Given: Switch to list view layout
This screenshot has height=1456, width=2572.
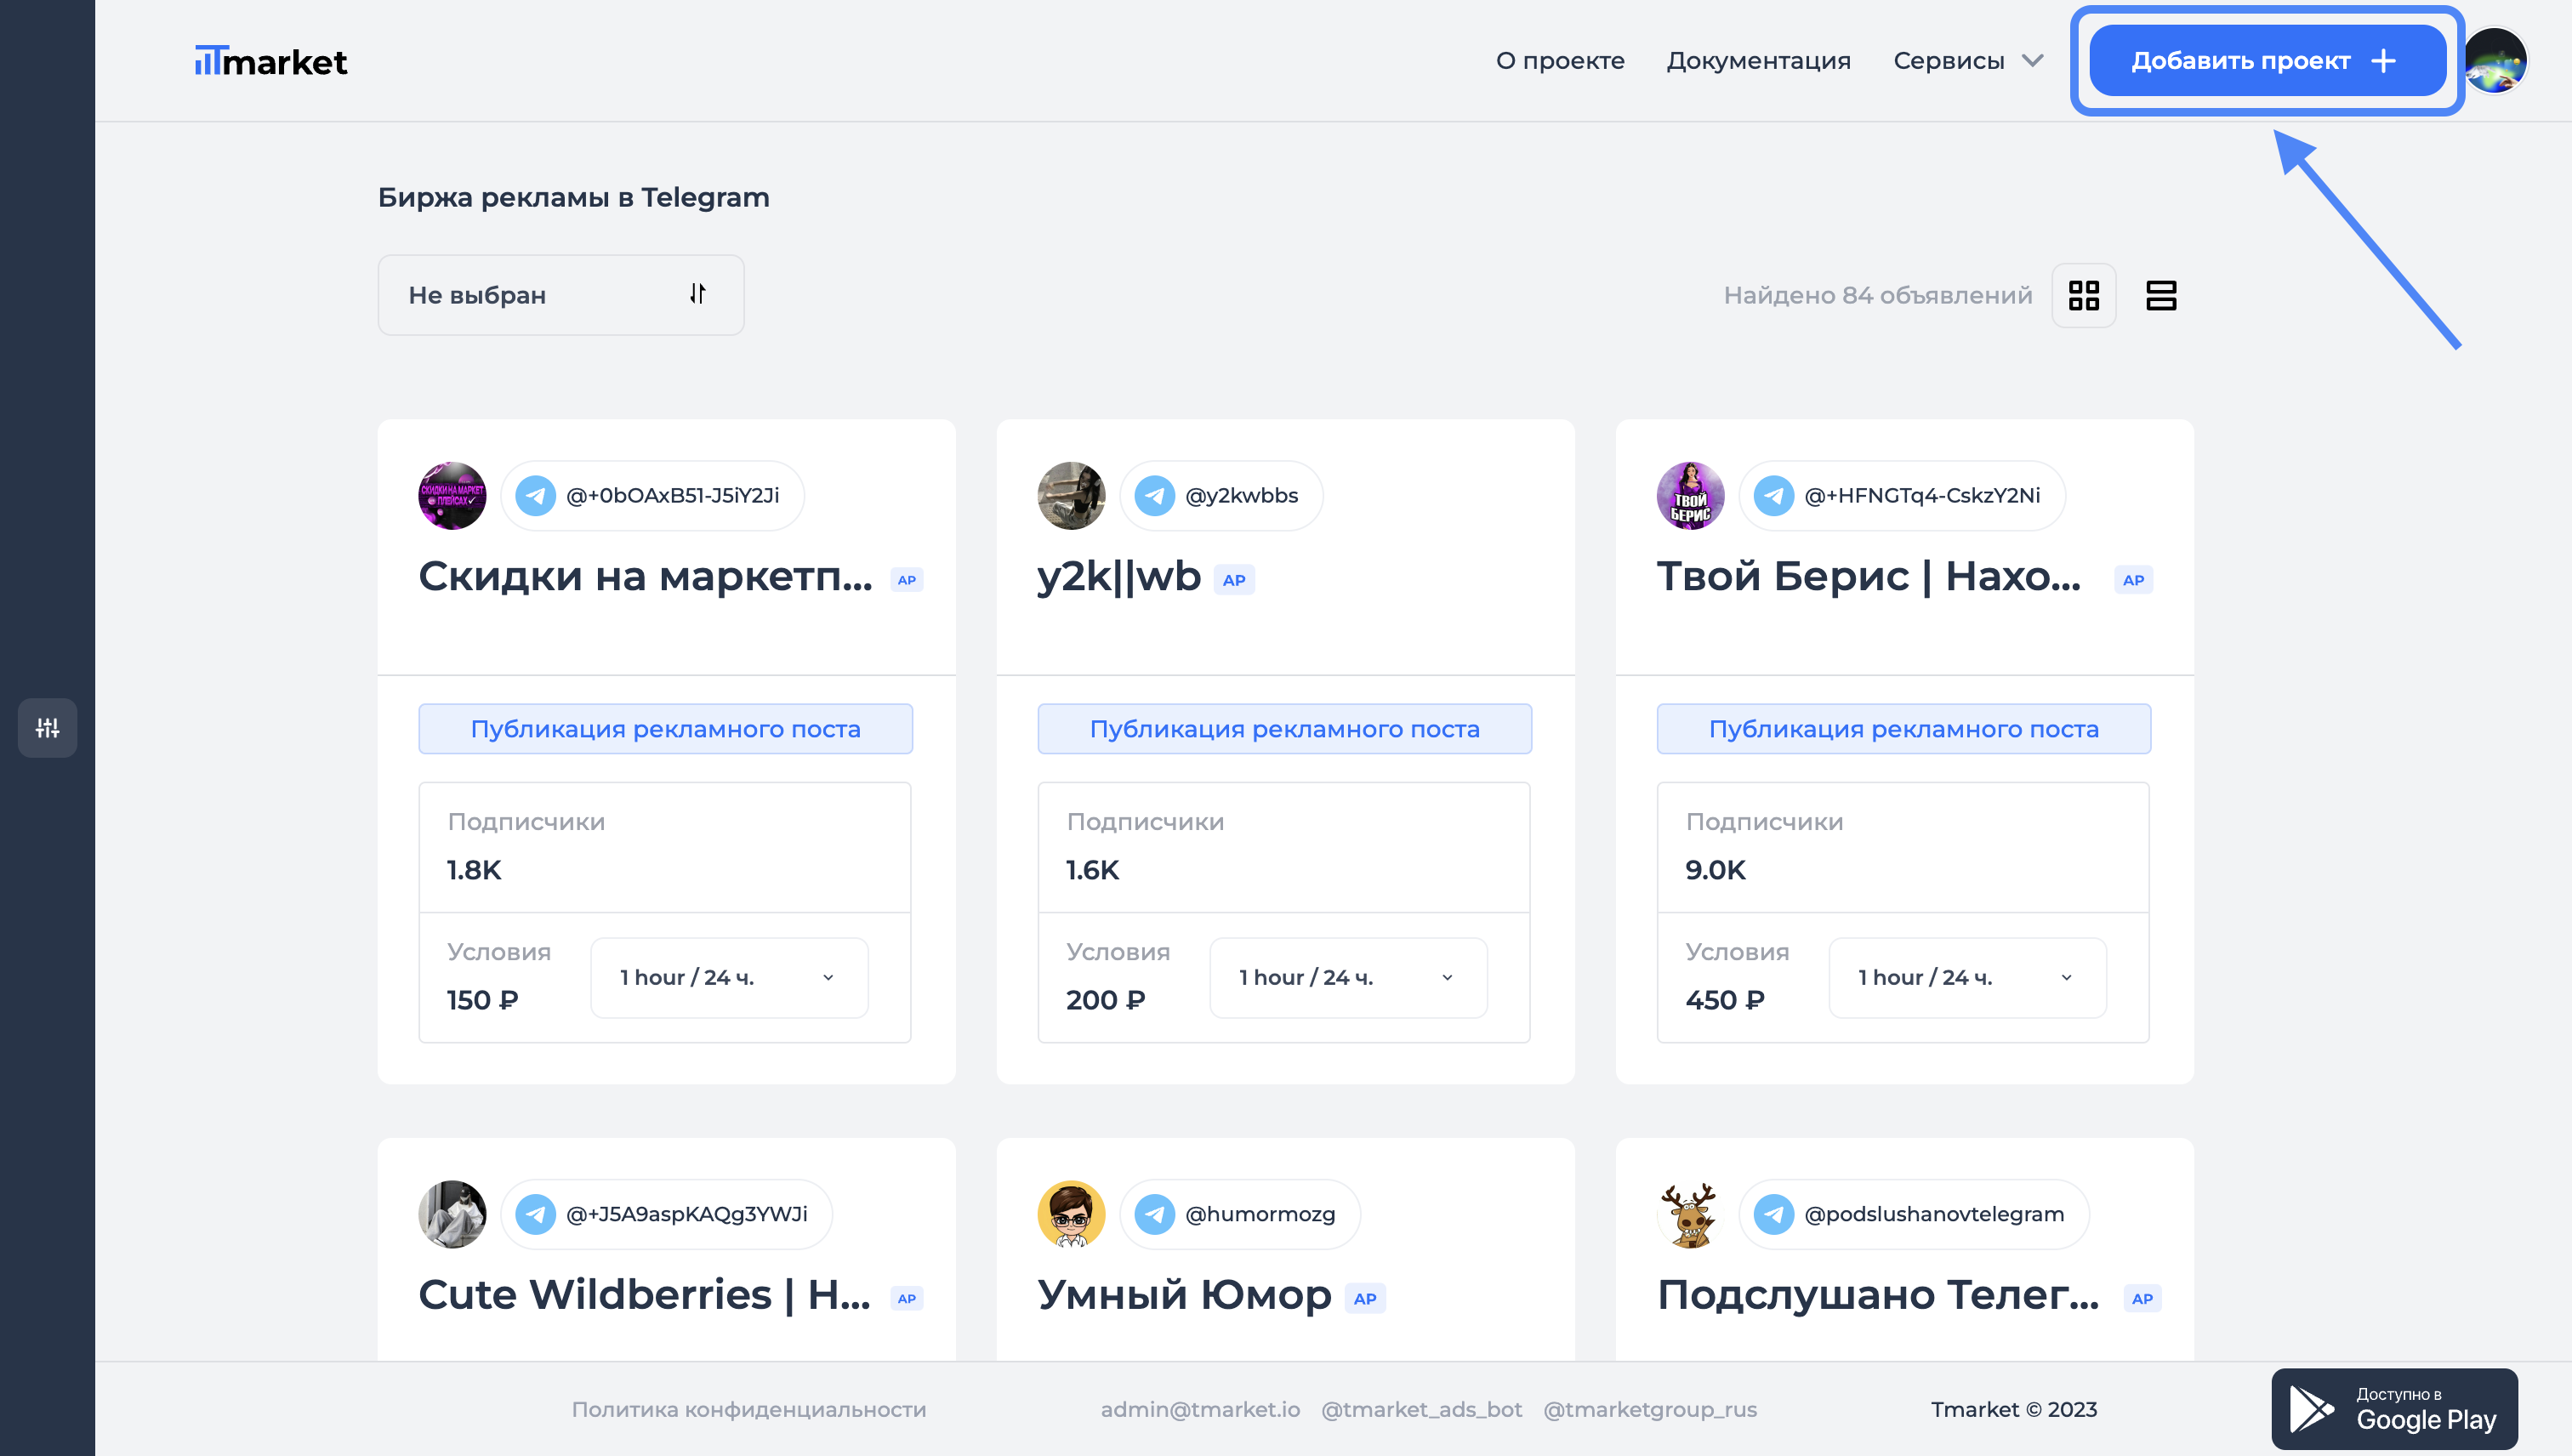Looking at the screenshot, I should 2160,295.
